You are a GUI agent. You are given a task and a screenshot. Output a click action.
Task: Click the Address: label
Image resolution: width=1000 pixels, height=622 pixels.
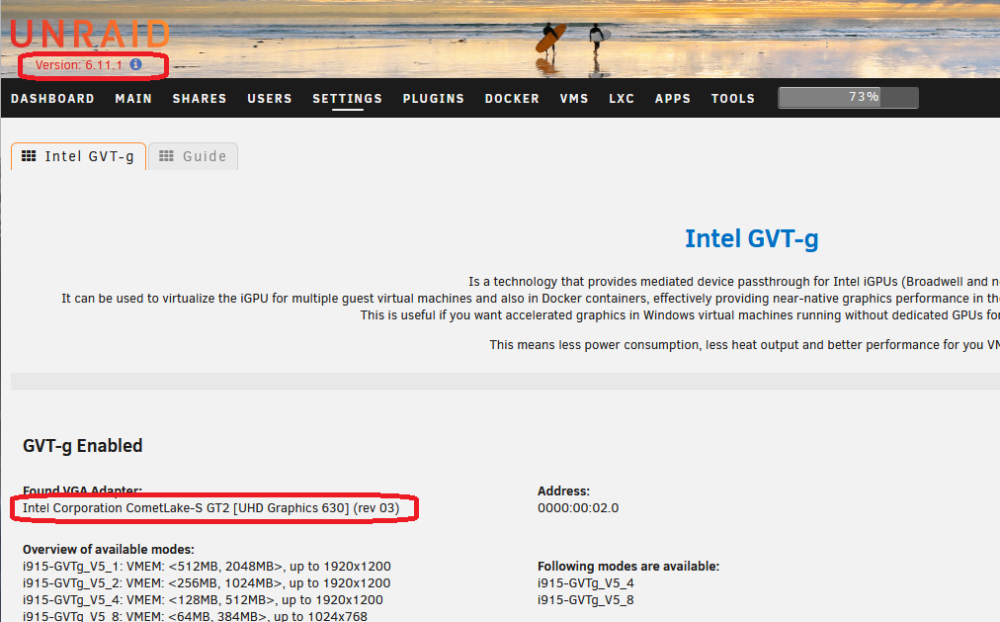tap(564, 491)
